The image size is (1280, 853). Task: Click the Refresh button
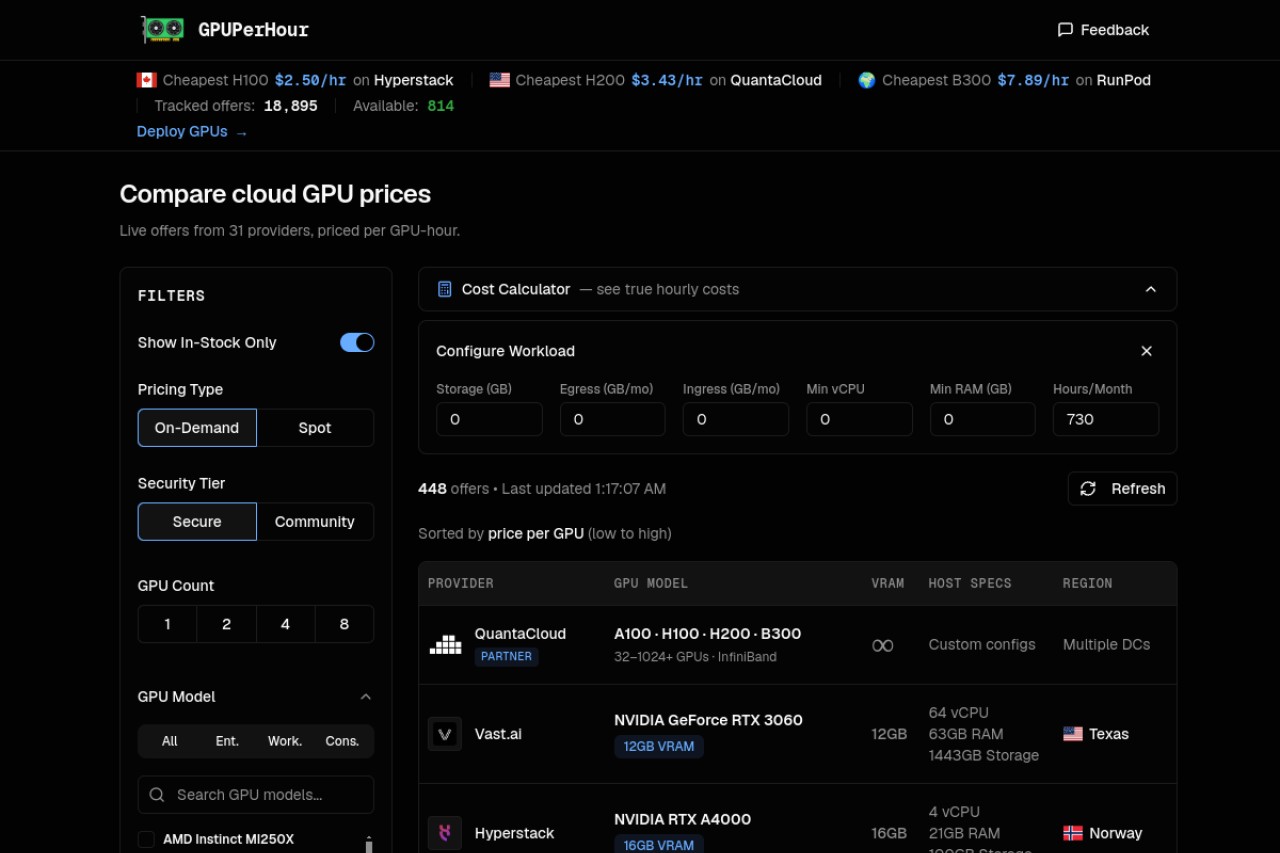tap(1122, 489)
